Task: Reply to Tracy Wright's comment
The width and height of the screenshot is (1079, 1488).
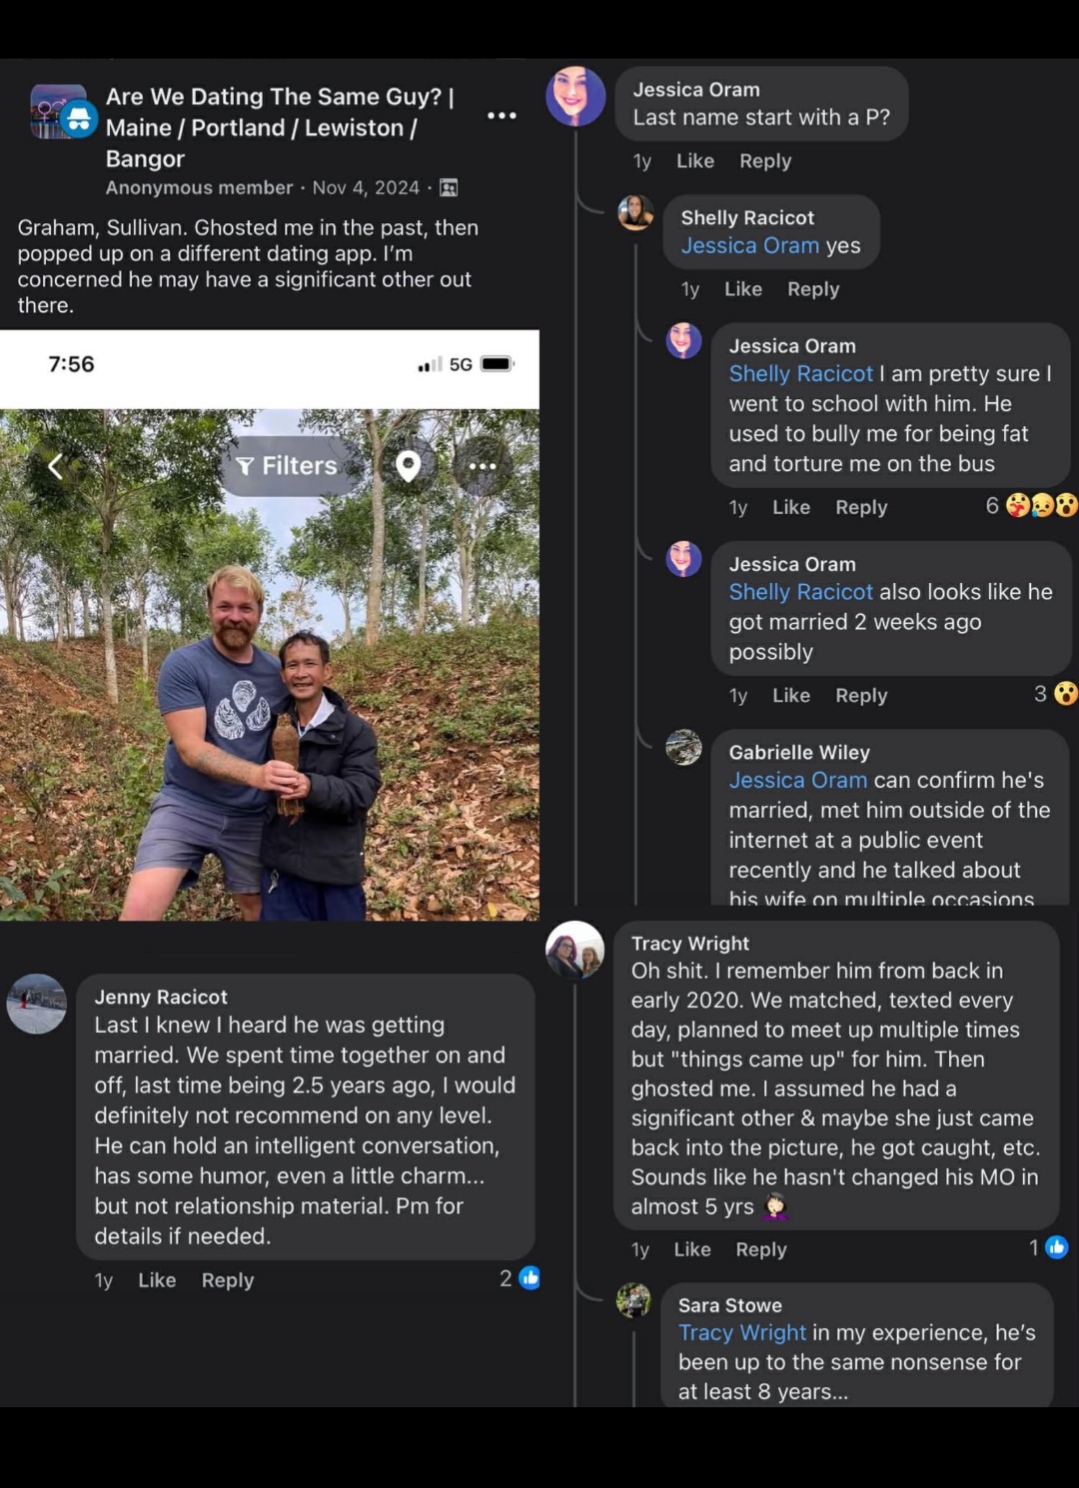Action: (761, 1249)
